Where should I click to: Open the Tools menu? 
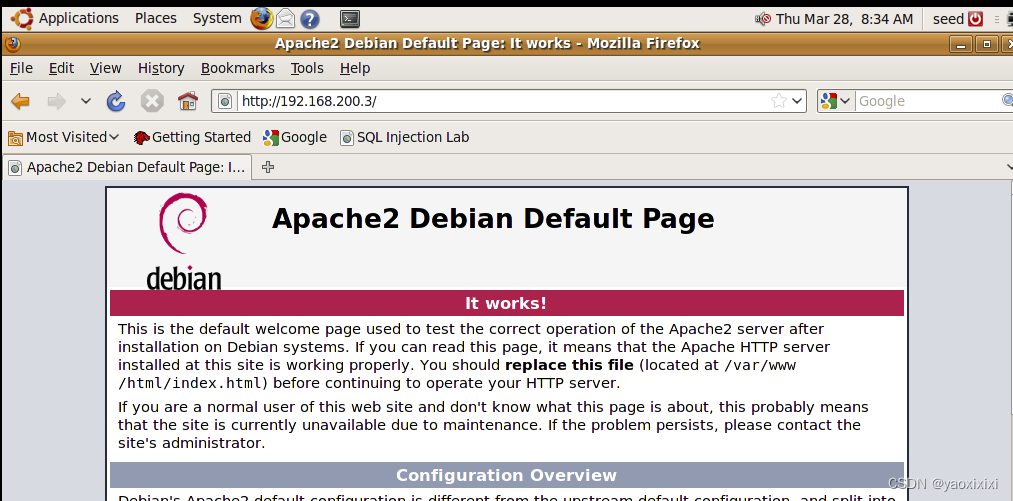pyautogui.click(x=307, y=68)
